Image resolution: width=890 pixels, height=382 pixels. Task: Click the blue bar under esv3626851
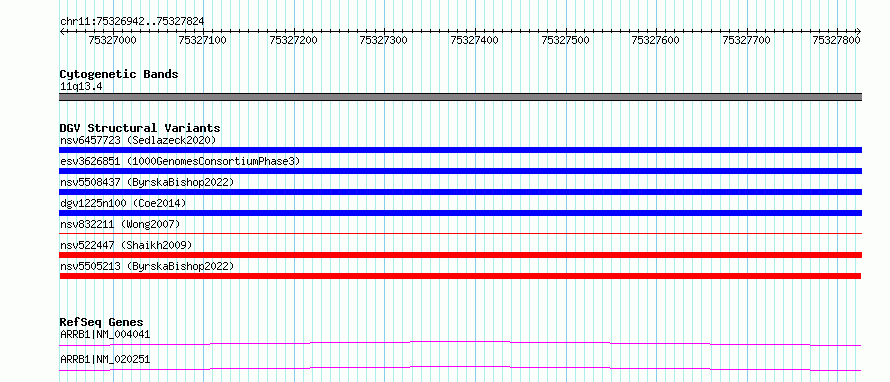point(460,171)
